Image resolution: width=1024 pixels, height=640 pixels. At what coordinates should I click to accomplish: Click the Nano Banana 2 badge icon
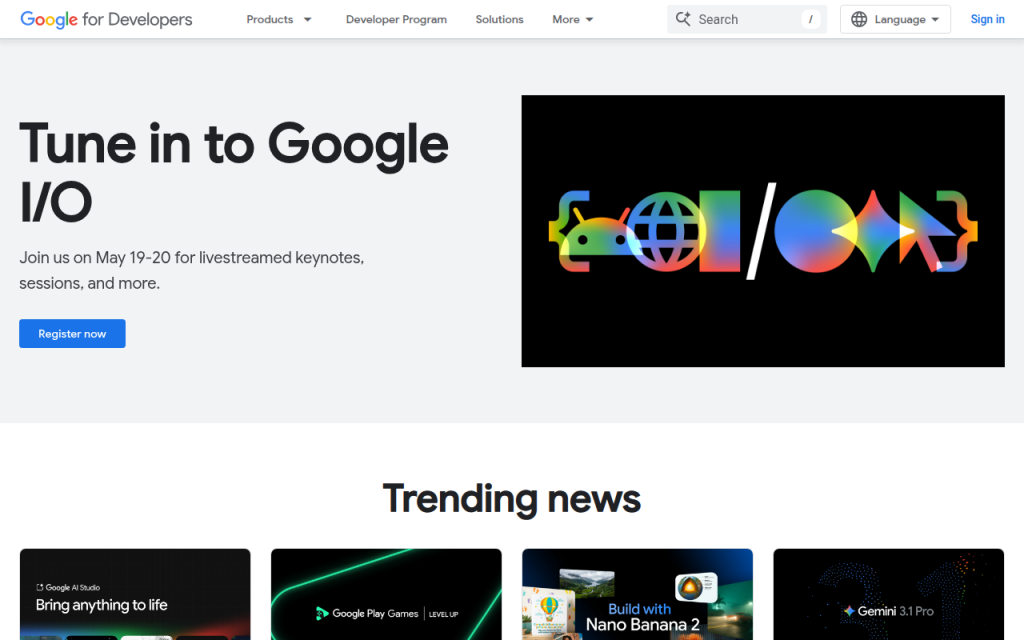pos(695,588)
